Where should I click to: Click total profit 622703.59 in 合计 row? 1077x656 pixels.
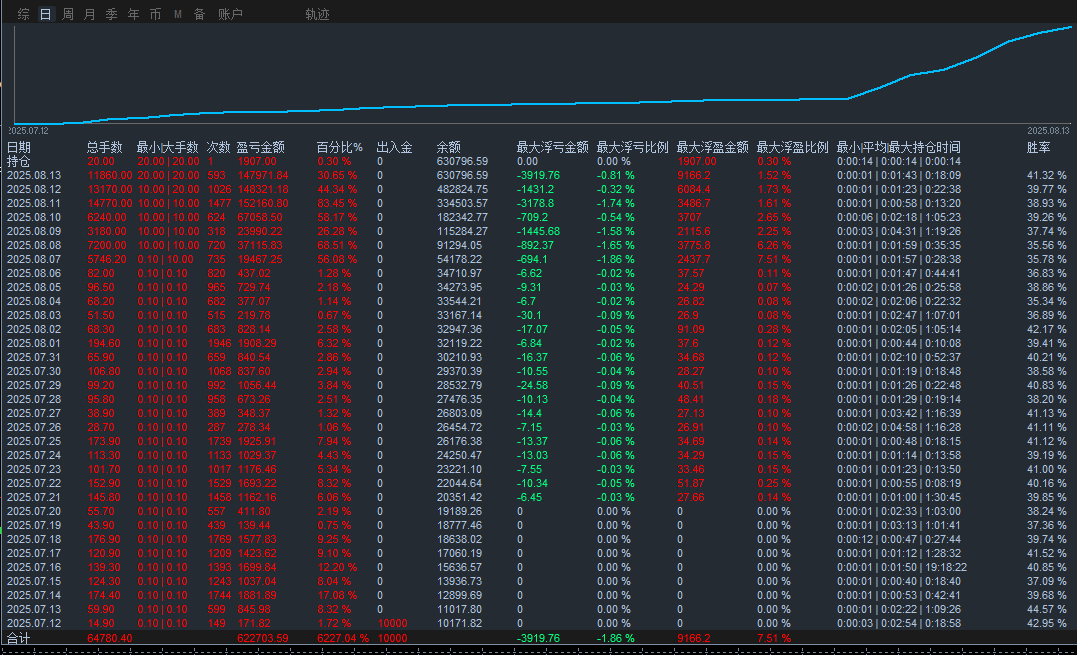[x=263, y=638]
